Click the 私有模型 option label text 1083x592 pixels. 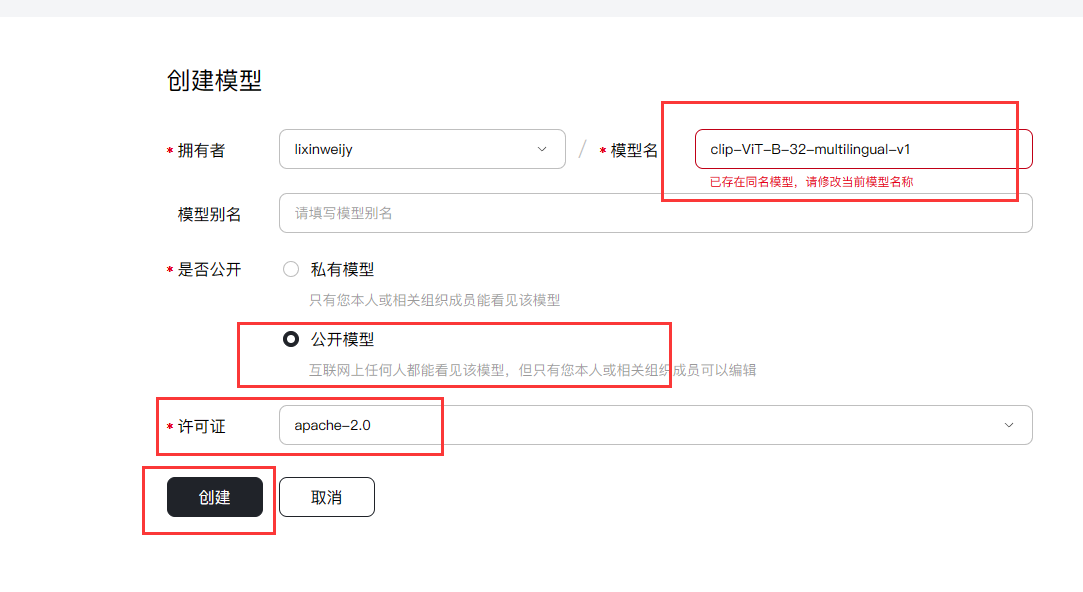pos(342,269)
